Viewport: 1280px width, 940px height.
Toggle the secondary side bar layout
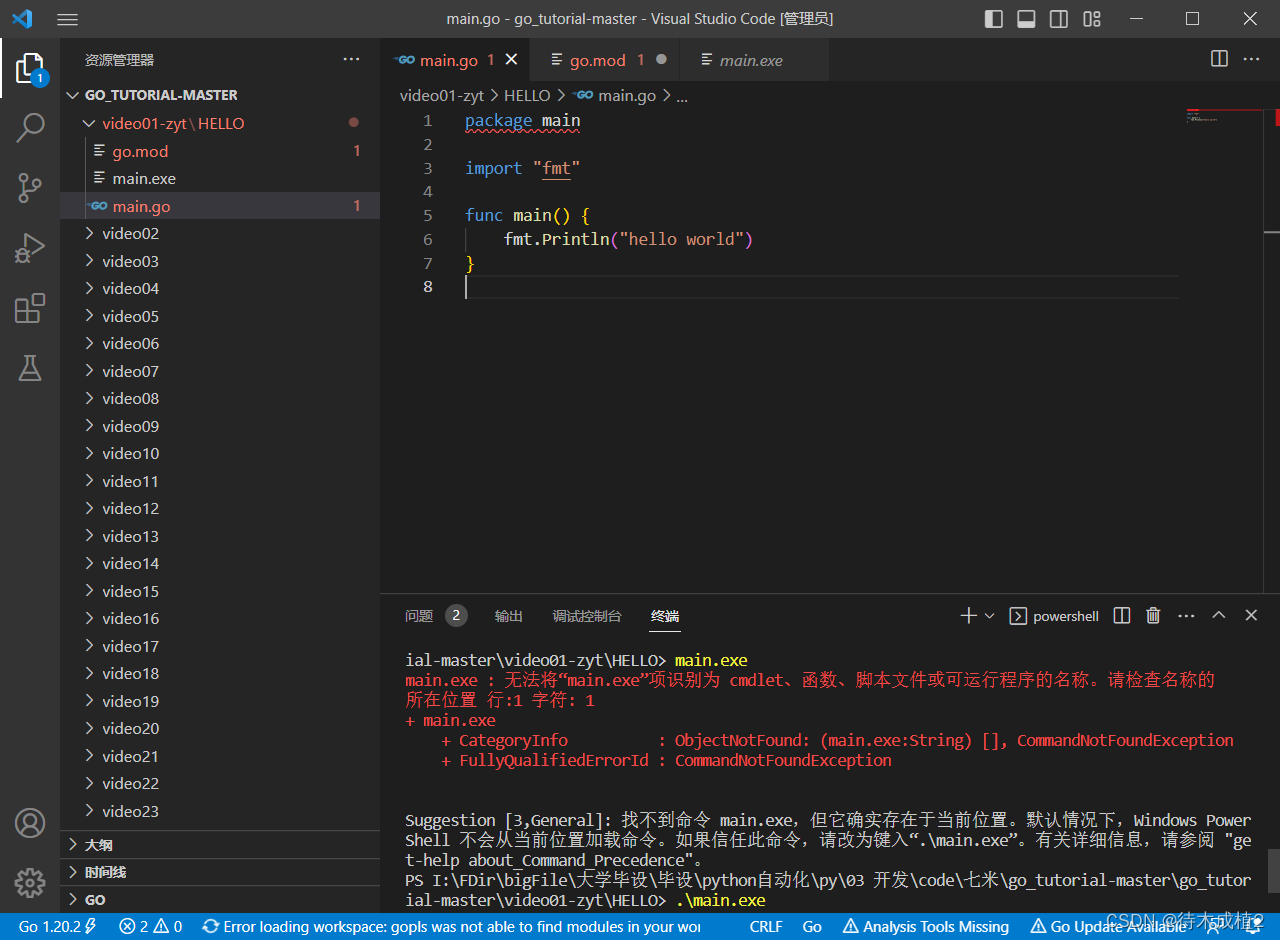point(1058,19)
